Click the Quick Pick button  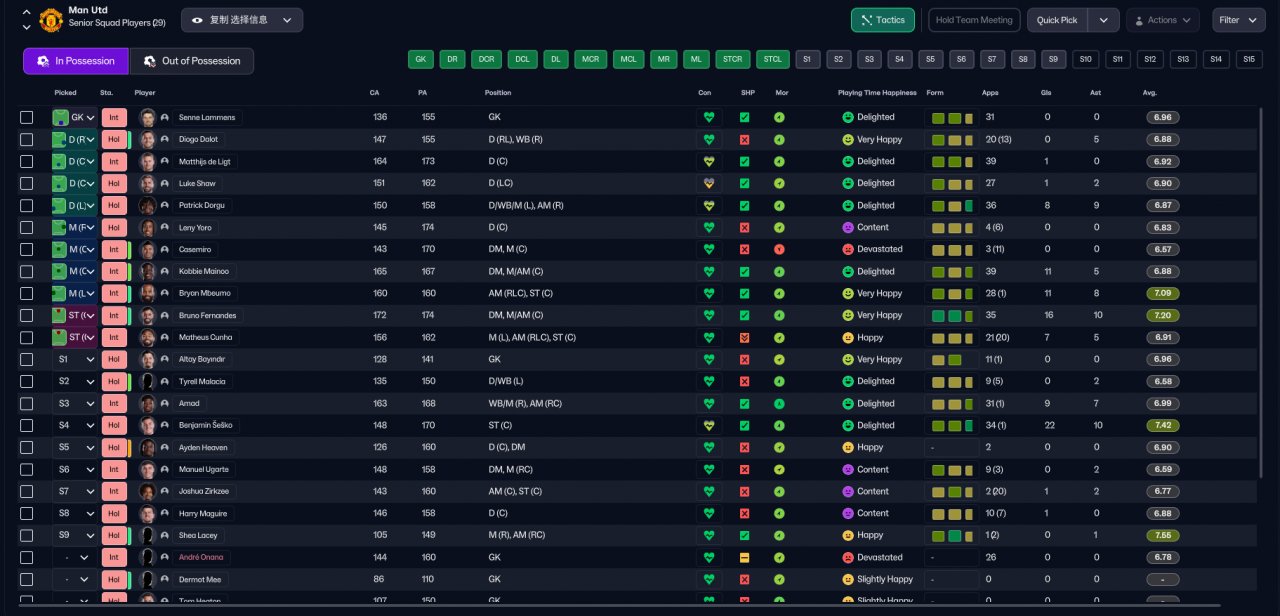[x=1057, y=20]
